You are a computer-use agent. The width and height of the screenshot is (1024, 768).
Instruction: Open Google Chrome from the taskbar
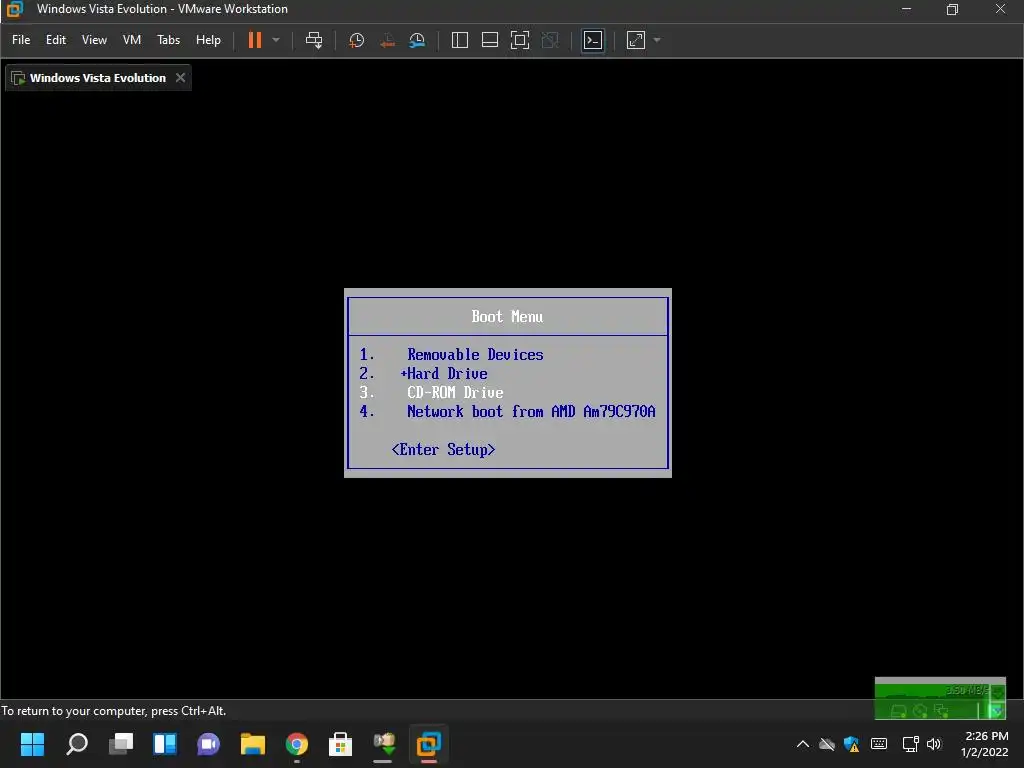296,744
